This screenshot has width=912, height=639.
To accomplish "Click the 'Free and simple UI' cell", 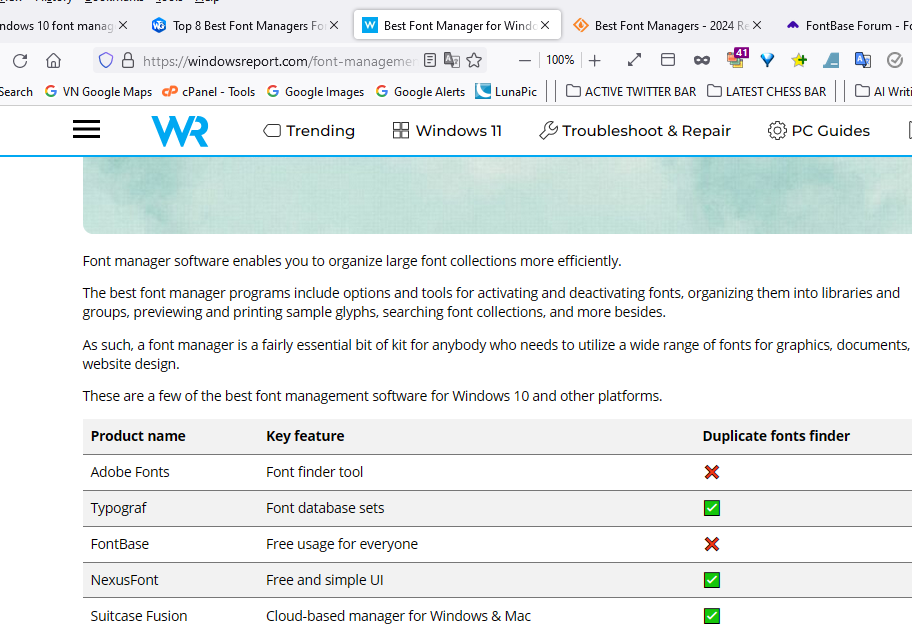I will click(x=325, y=580).
